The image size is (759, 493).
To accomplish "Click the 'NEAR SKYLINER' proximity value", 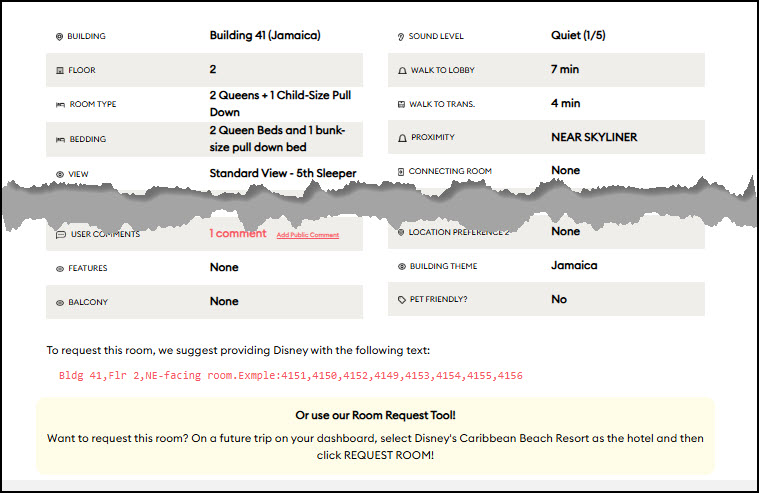I will point(594,137).
